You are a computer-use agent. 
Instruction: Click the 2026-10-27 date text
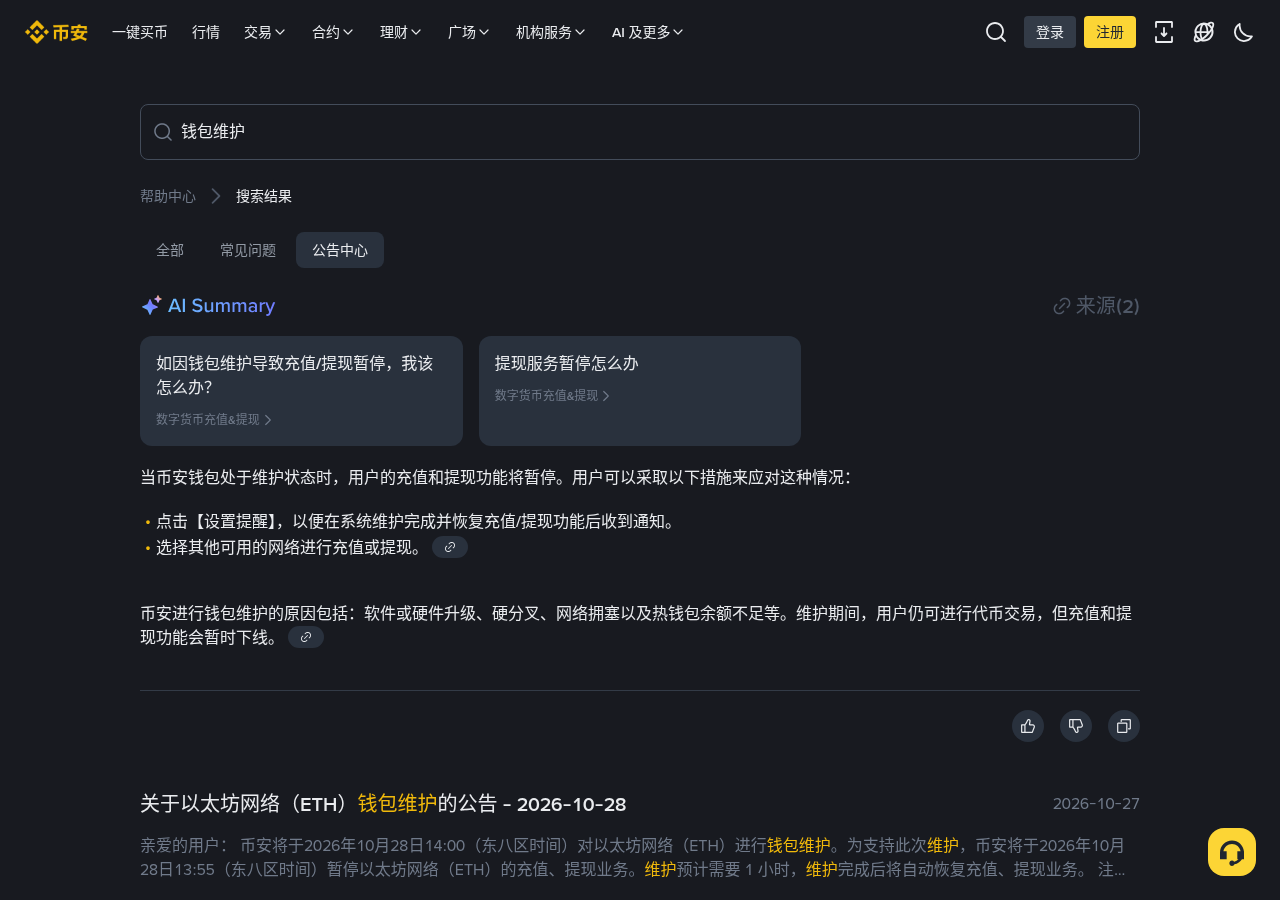[x=1096, y=803]
